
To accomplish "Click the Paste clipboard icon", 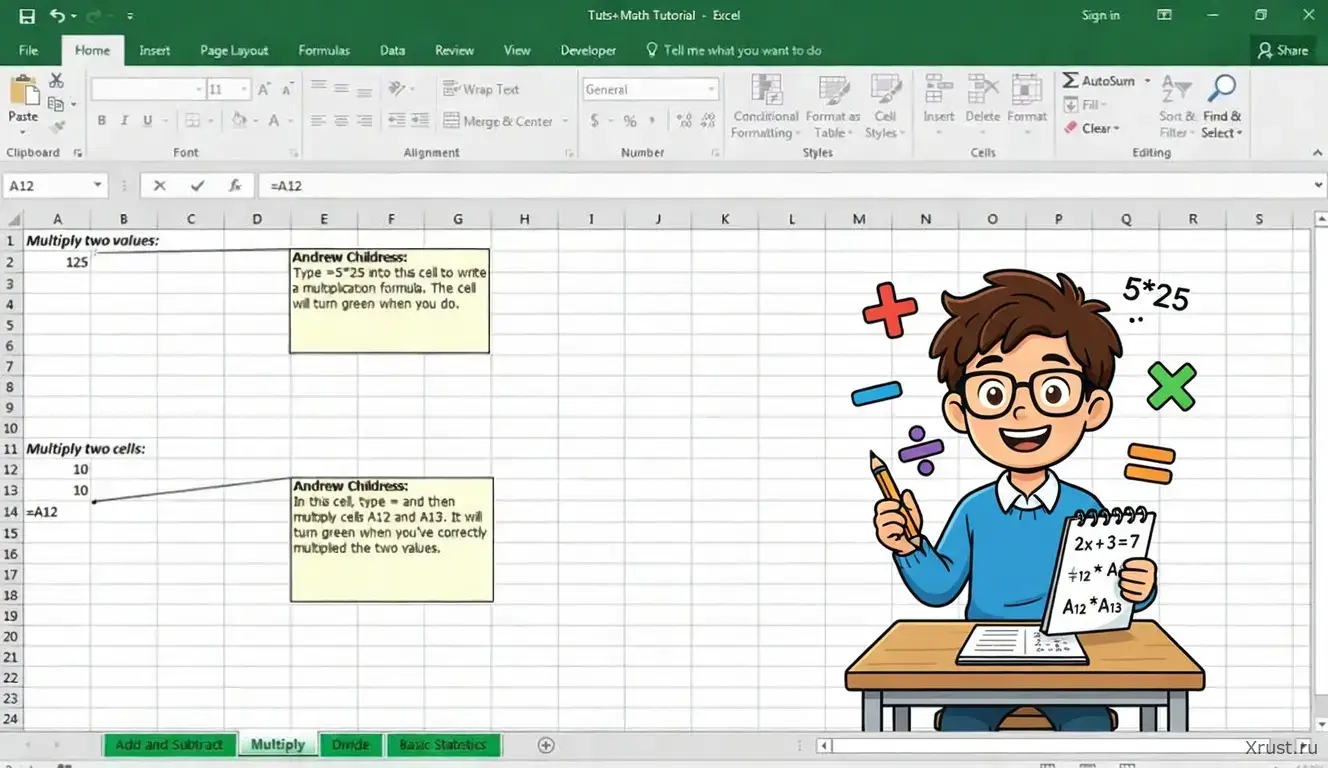I will pyautogui.click(x=22, y=98).
